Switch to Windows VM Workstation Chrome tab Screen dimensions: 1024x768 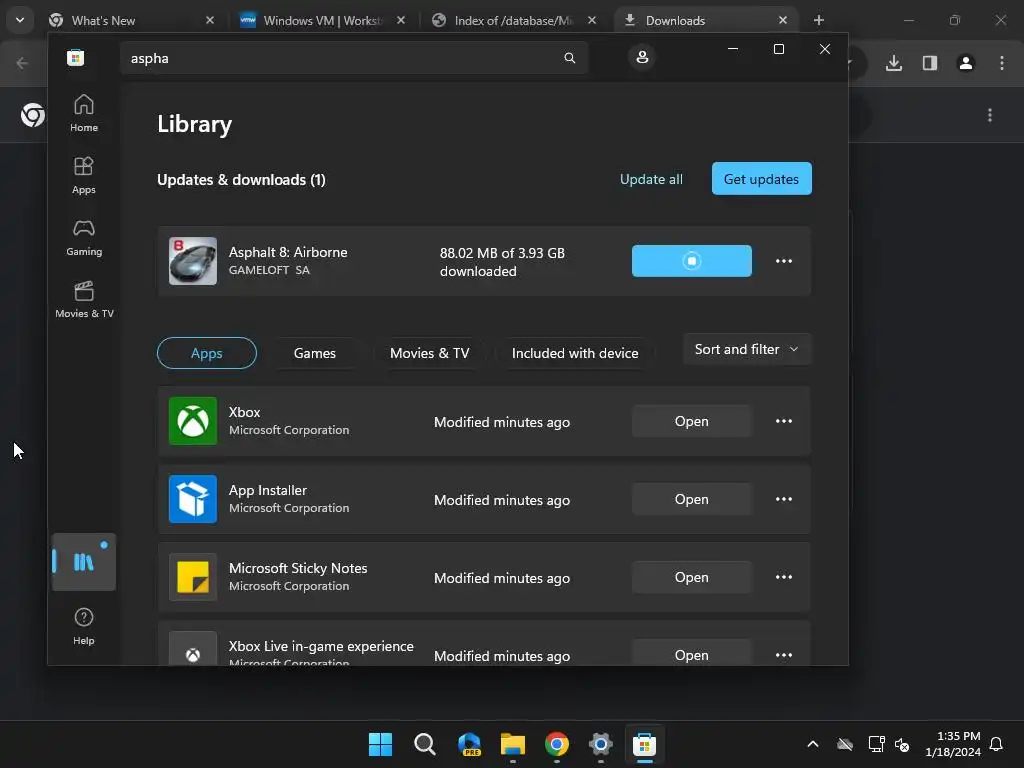(322, 21)
